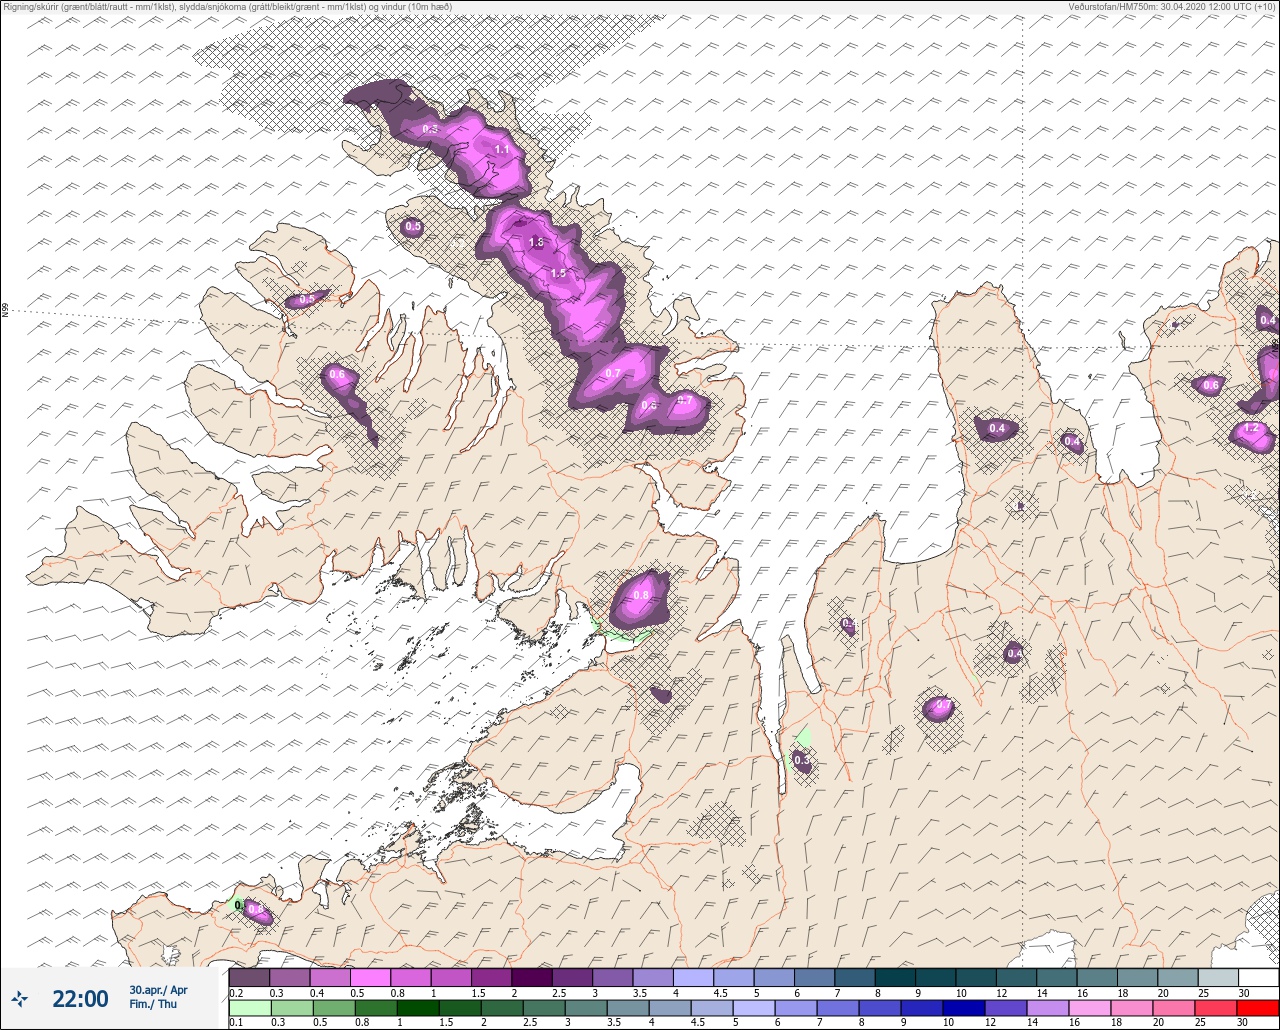The height and width of the screenshot is (1030, 1280).
Task: Click the darkest purple 2–2.5 snow legend swatch
Action: point(532,977)
